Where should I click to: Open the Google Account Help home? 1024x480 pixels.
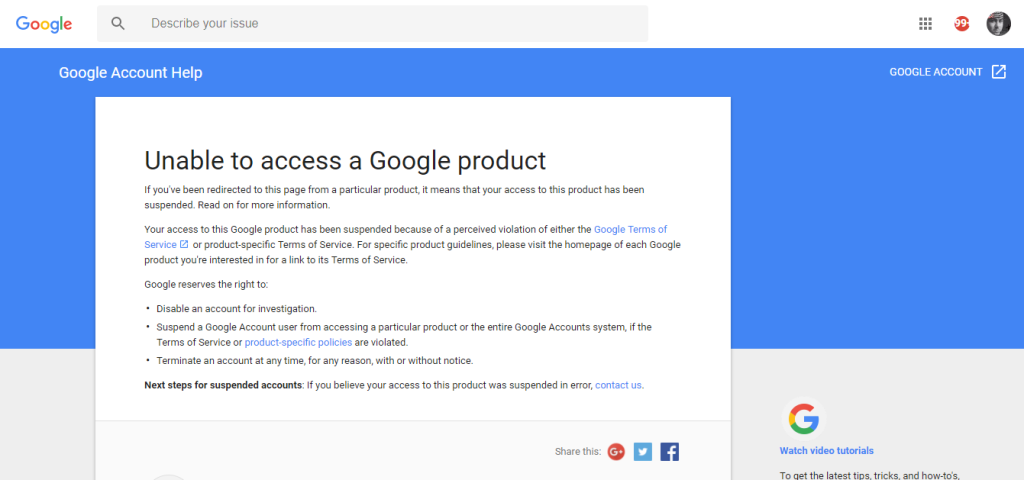(130, 73)
